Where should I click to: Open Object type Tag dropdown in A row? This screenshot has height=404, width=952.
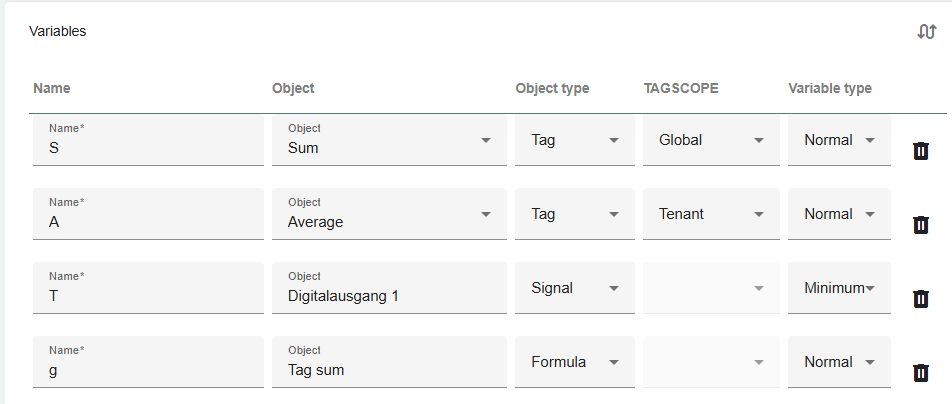tap(574, 215)
